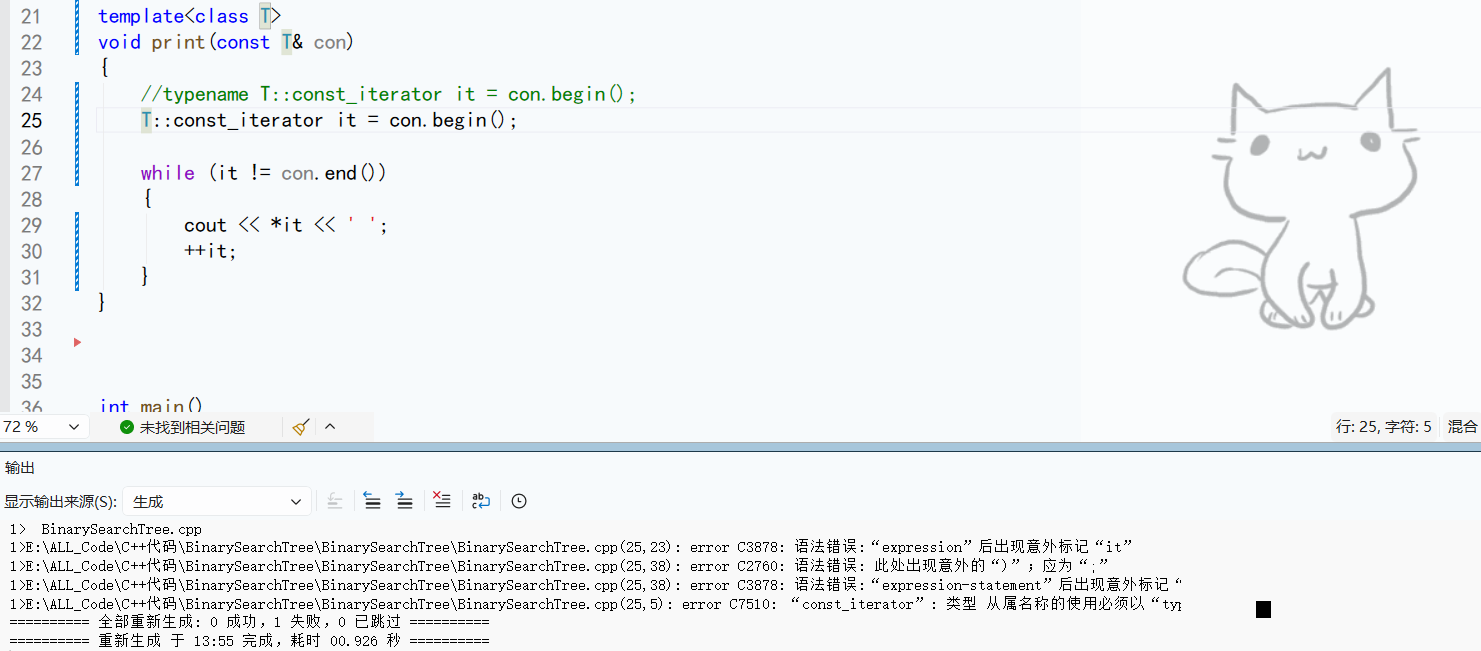The height and width of the screenshot is (651, 1481).
Task: Click the bookmark marker beside line 33
Action: pyautogui.click(x=77, y=343)
